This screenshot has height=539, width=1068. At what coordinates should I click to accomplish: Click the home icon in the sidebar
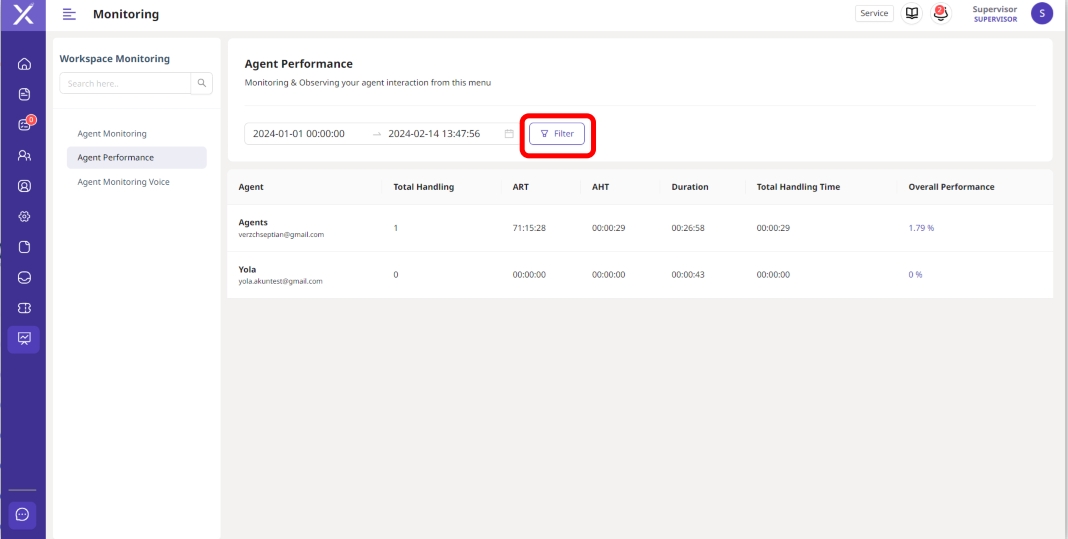point(23,64)
